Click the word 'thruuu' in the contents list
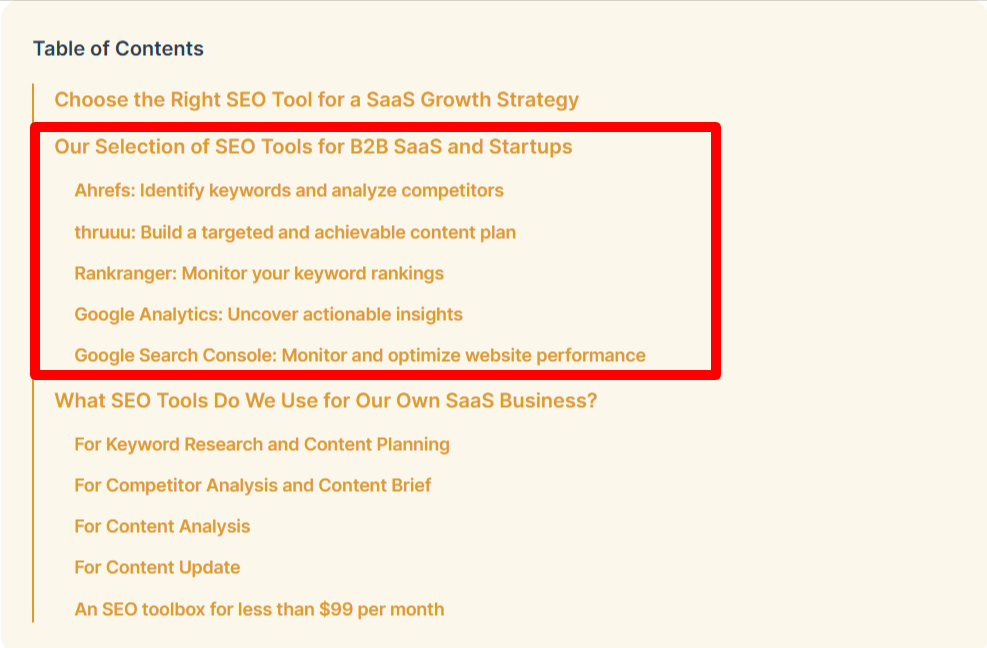This screenshot has height=648, width=987. pyautogui.click(x=104, y=232)
